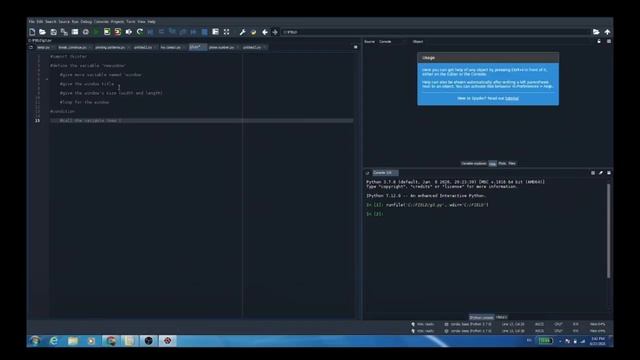The image size is (640, 360).
Task: Switch to OBS from the taskbar
Action: tap(149, 341)
